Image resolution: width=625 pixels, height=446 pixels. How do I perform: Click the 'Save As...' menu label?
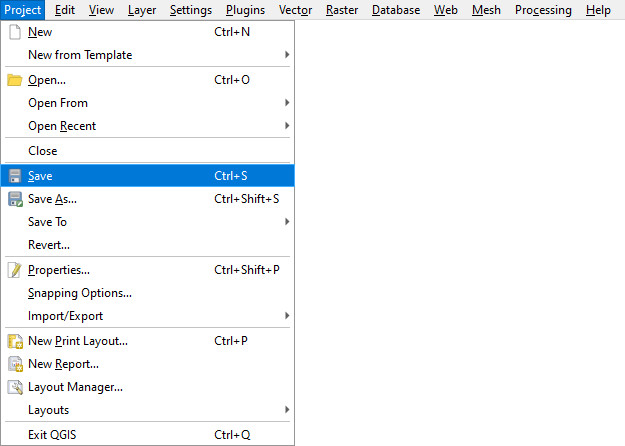52,199
